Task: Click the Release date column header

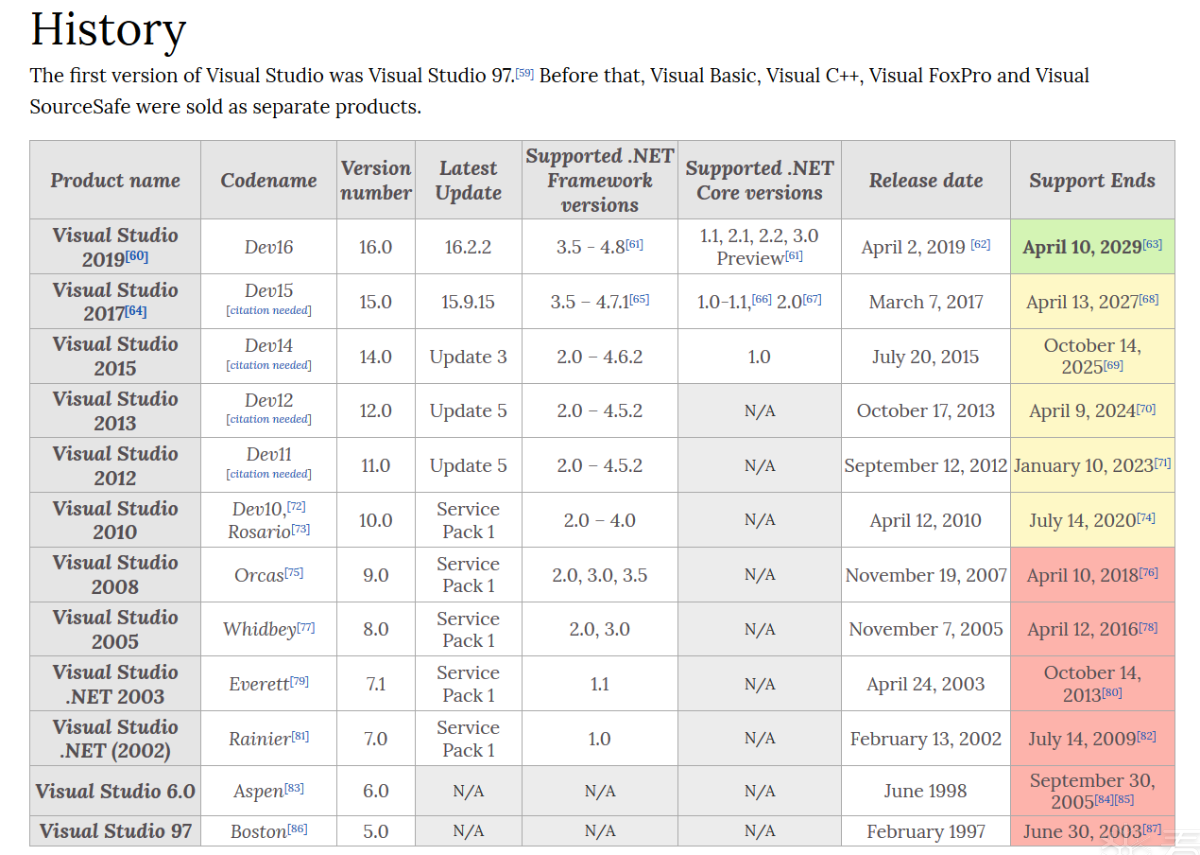Action: coord(925,180)
